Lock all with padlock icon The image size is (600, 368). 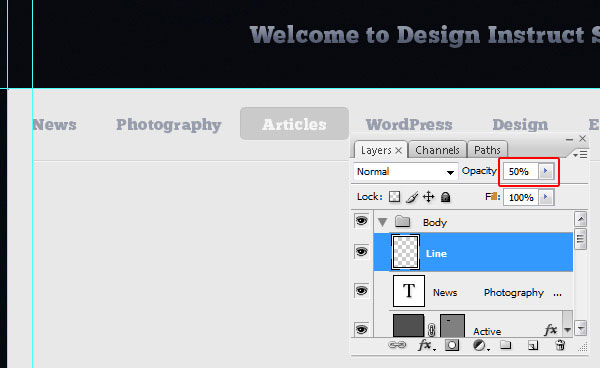445,197
